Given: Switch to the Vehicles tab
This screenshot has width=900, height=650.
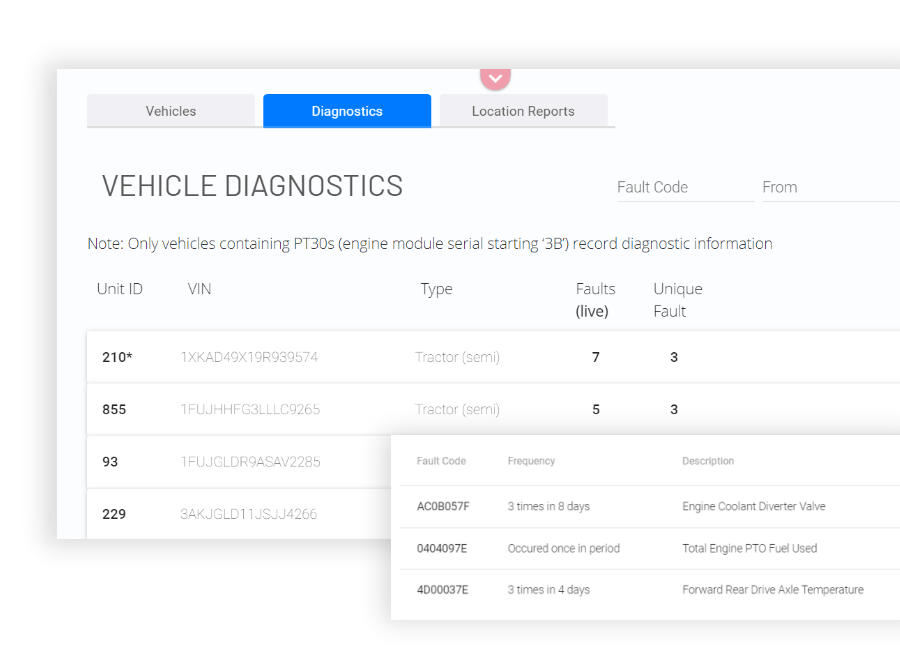Looking at the screenshot, I should point(170,111).
